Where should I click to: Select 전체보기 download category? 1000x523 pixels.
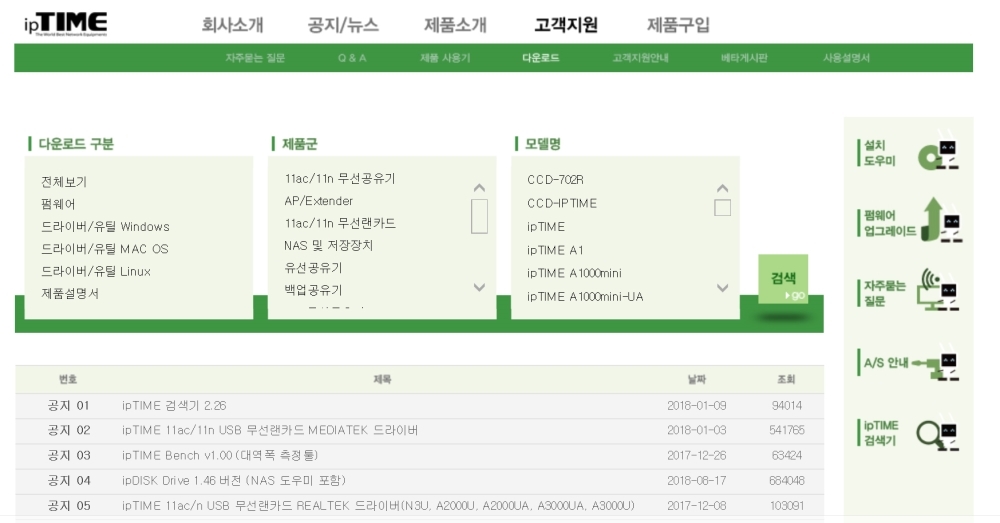coord(64,182)
